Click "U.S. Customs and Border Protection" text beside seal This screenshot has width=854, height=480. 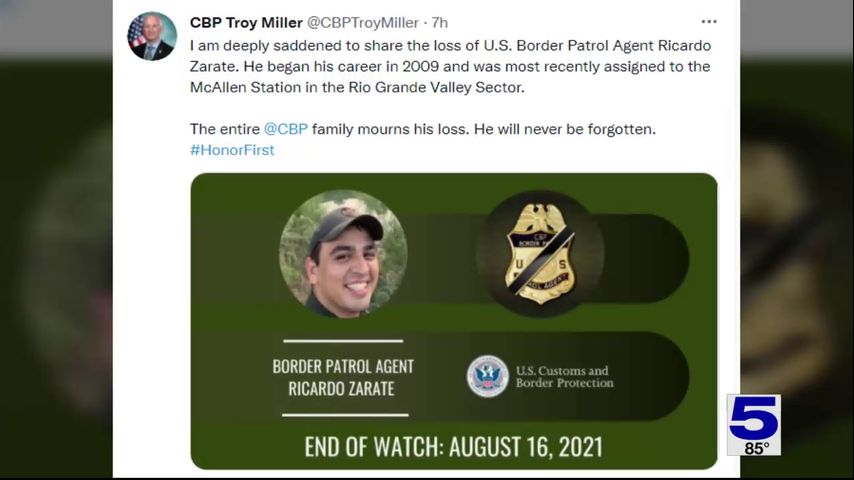click(564, 377)
